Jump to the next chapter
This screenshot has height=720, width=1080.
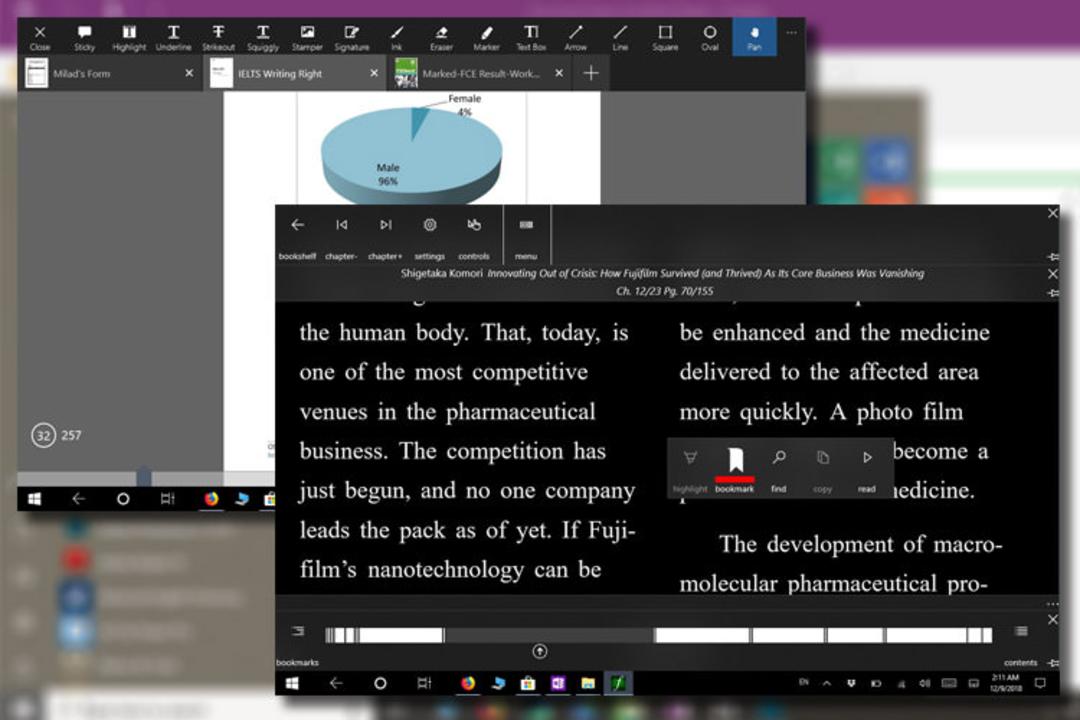pos(385,238)
